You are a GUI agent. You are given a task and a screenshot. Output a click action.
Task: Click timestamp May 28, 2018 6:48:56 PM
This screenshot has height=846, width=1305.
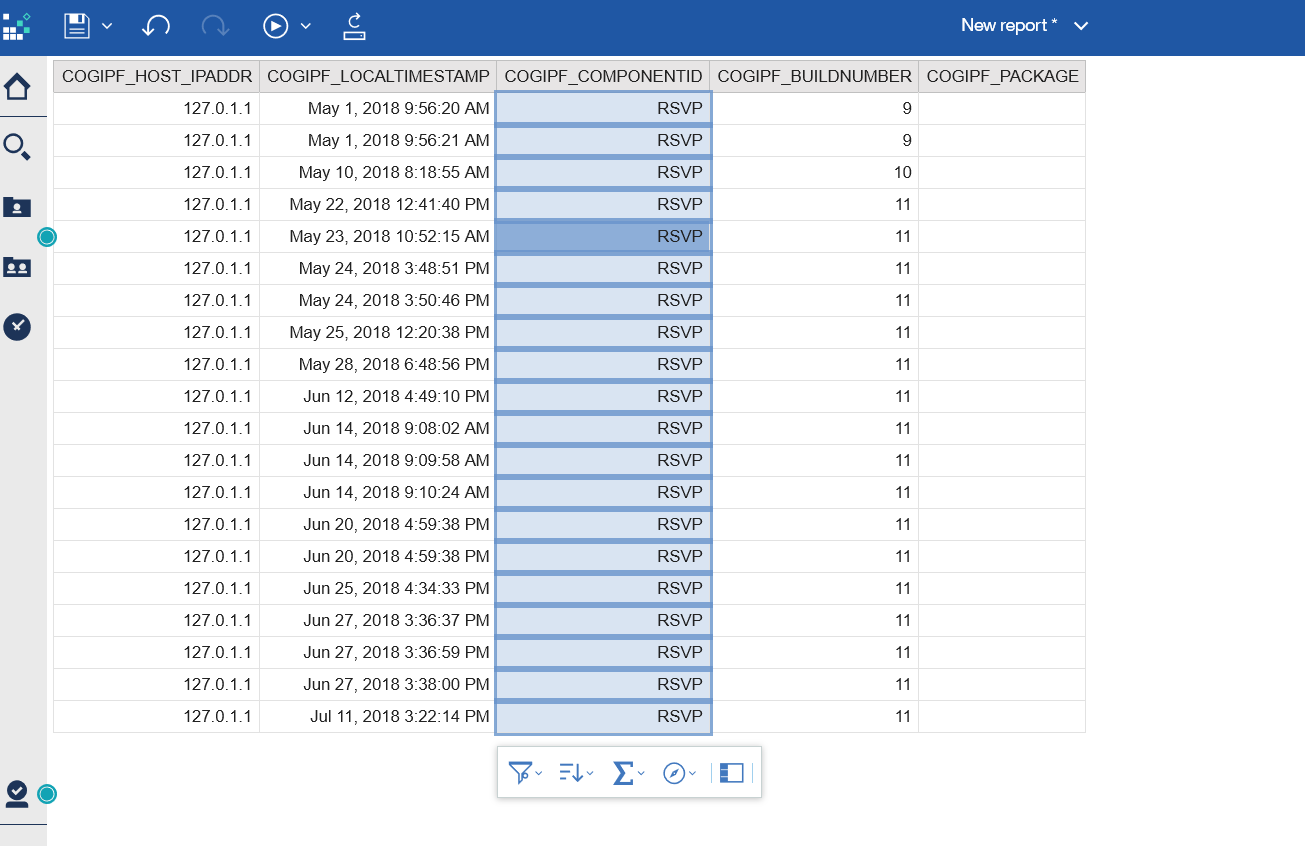[394, 364]
